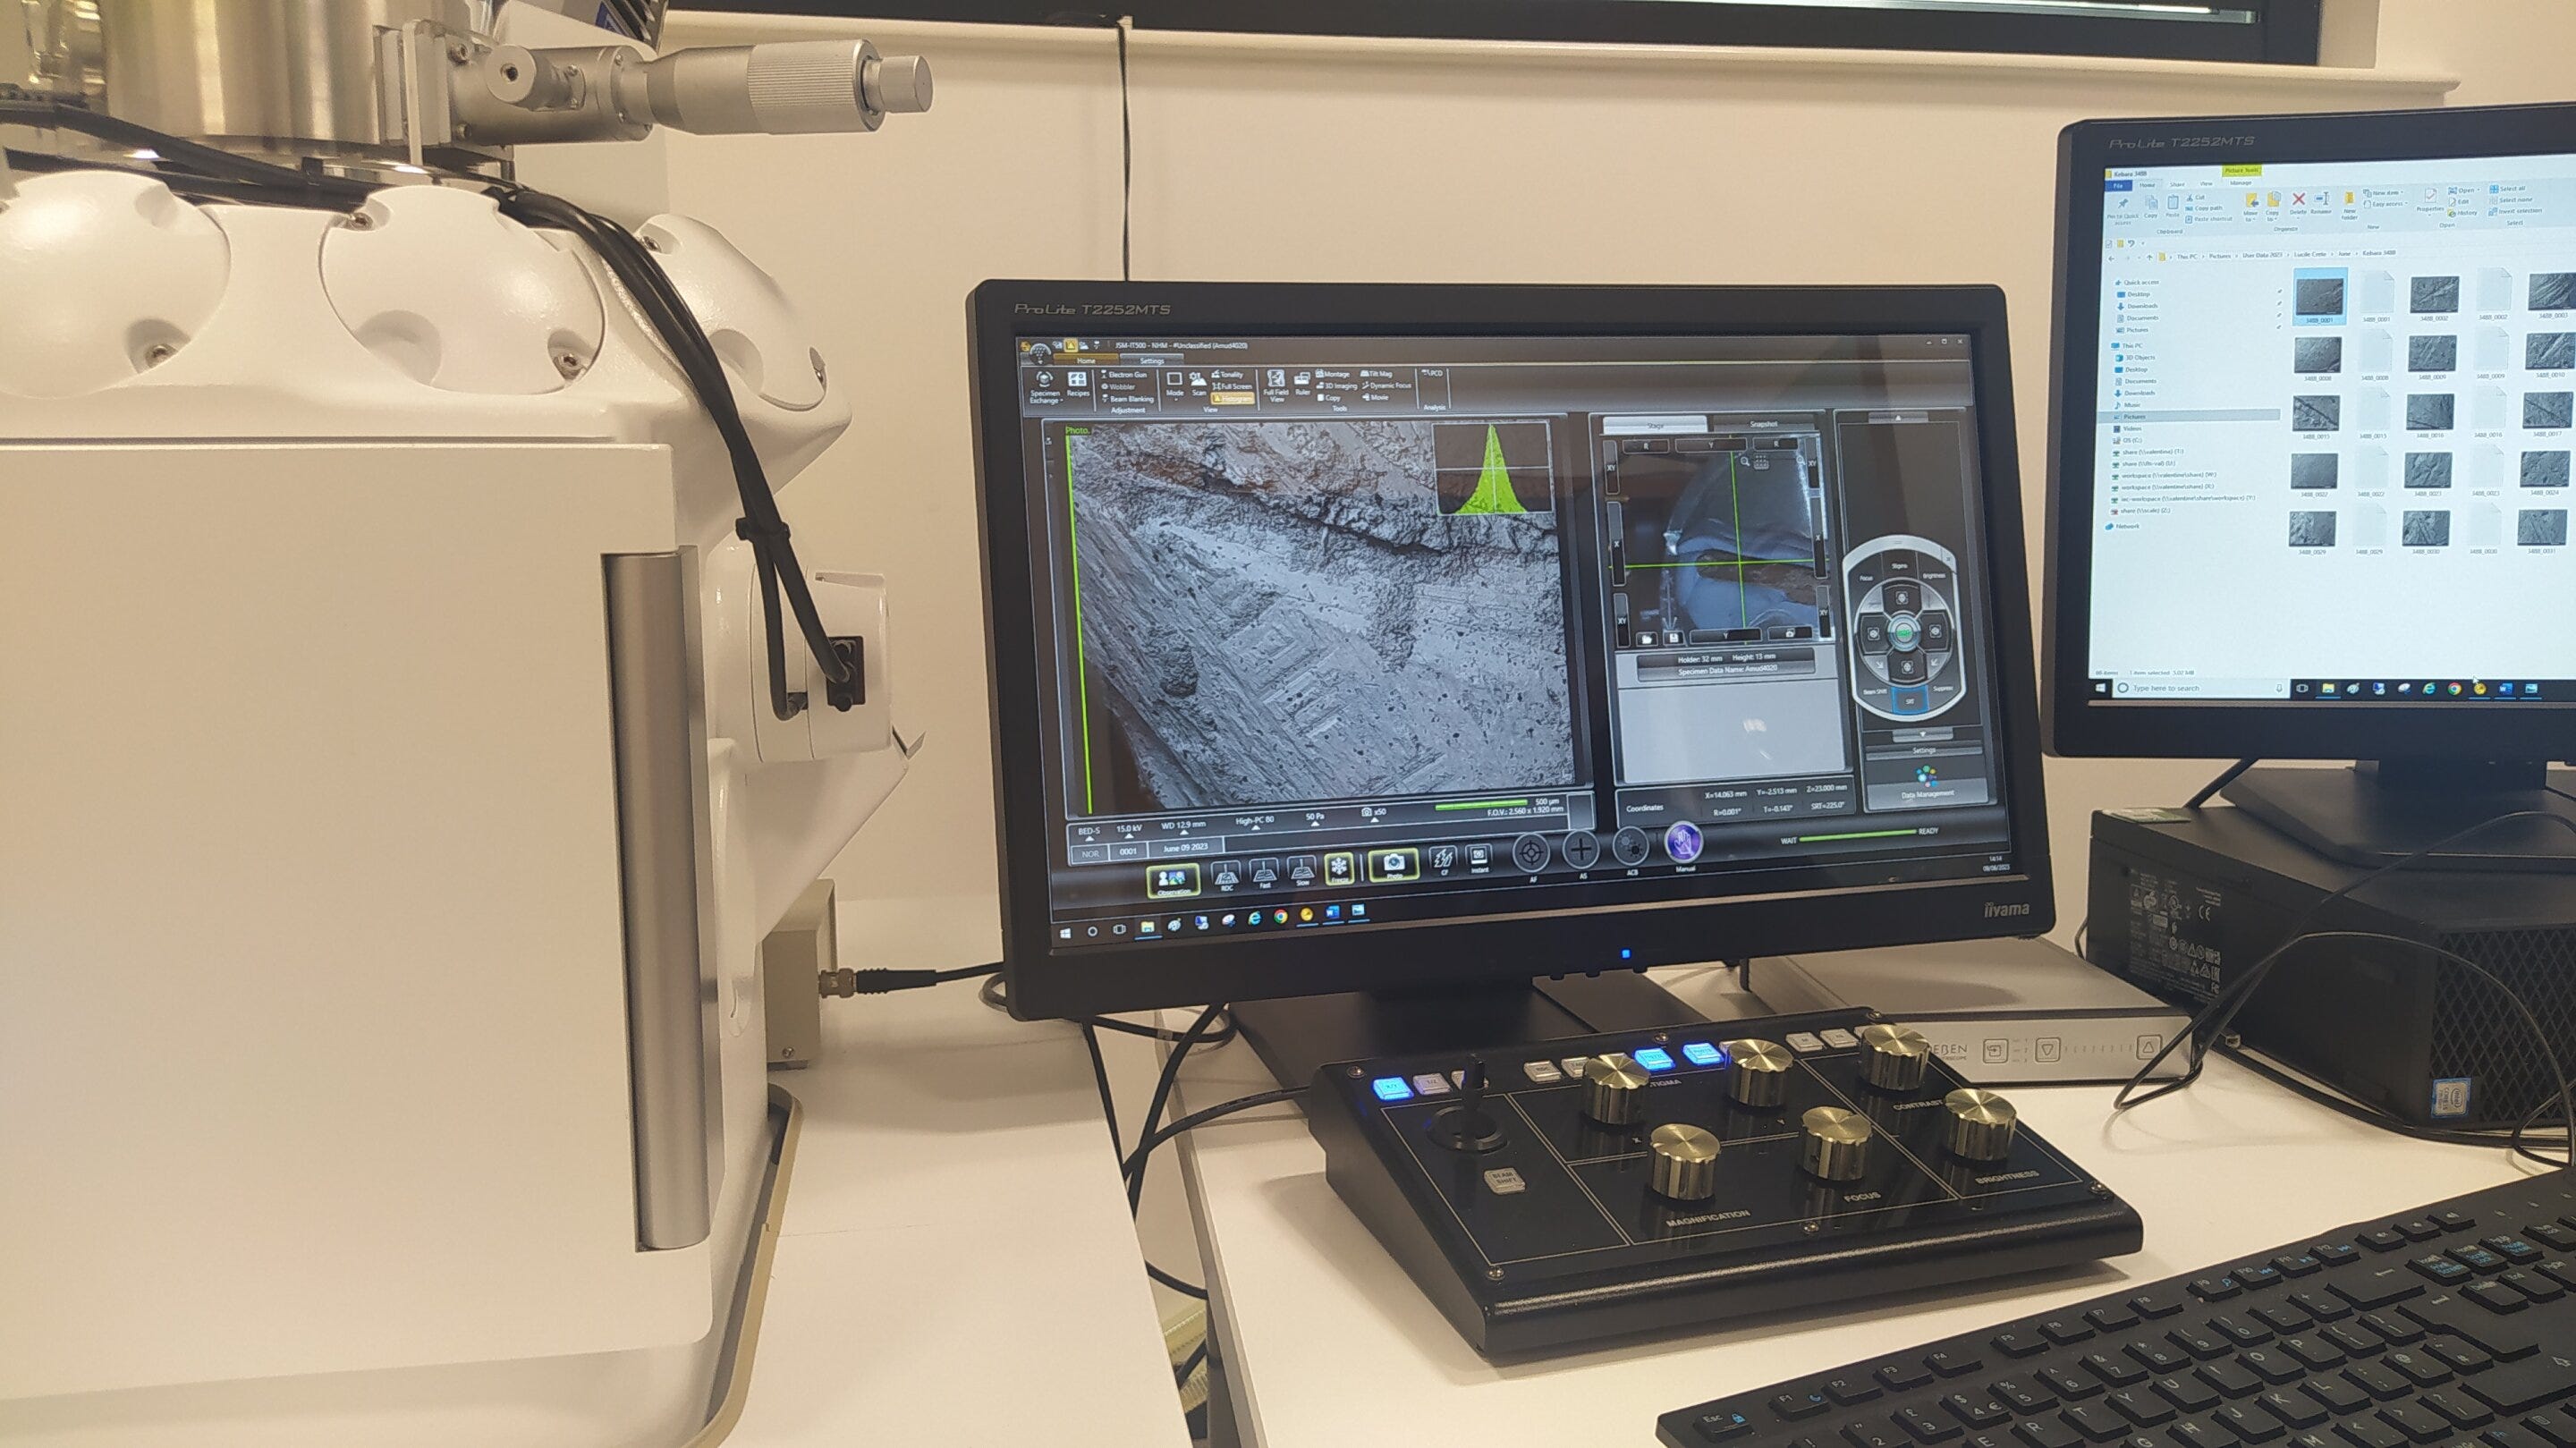2576x1448 pixels.
Task: Click the top Y stage slider bar
Action: click(x=1712, y=445)
